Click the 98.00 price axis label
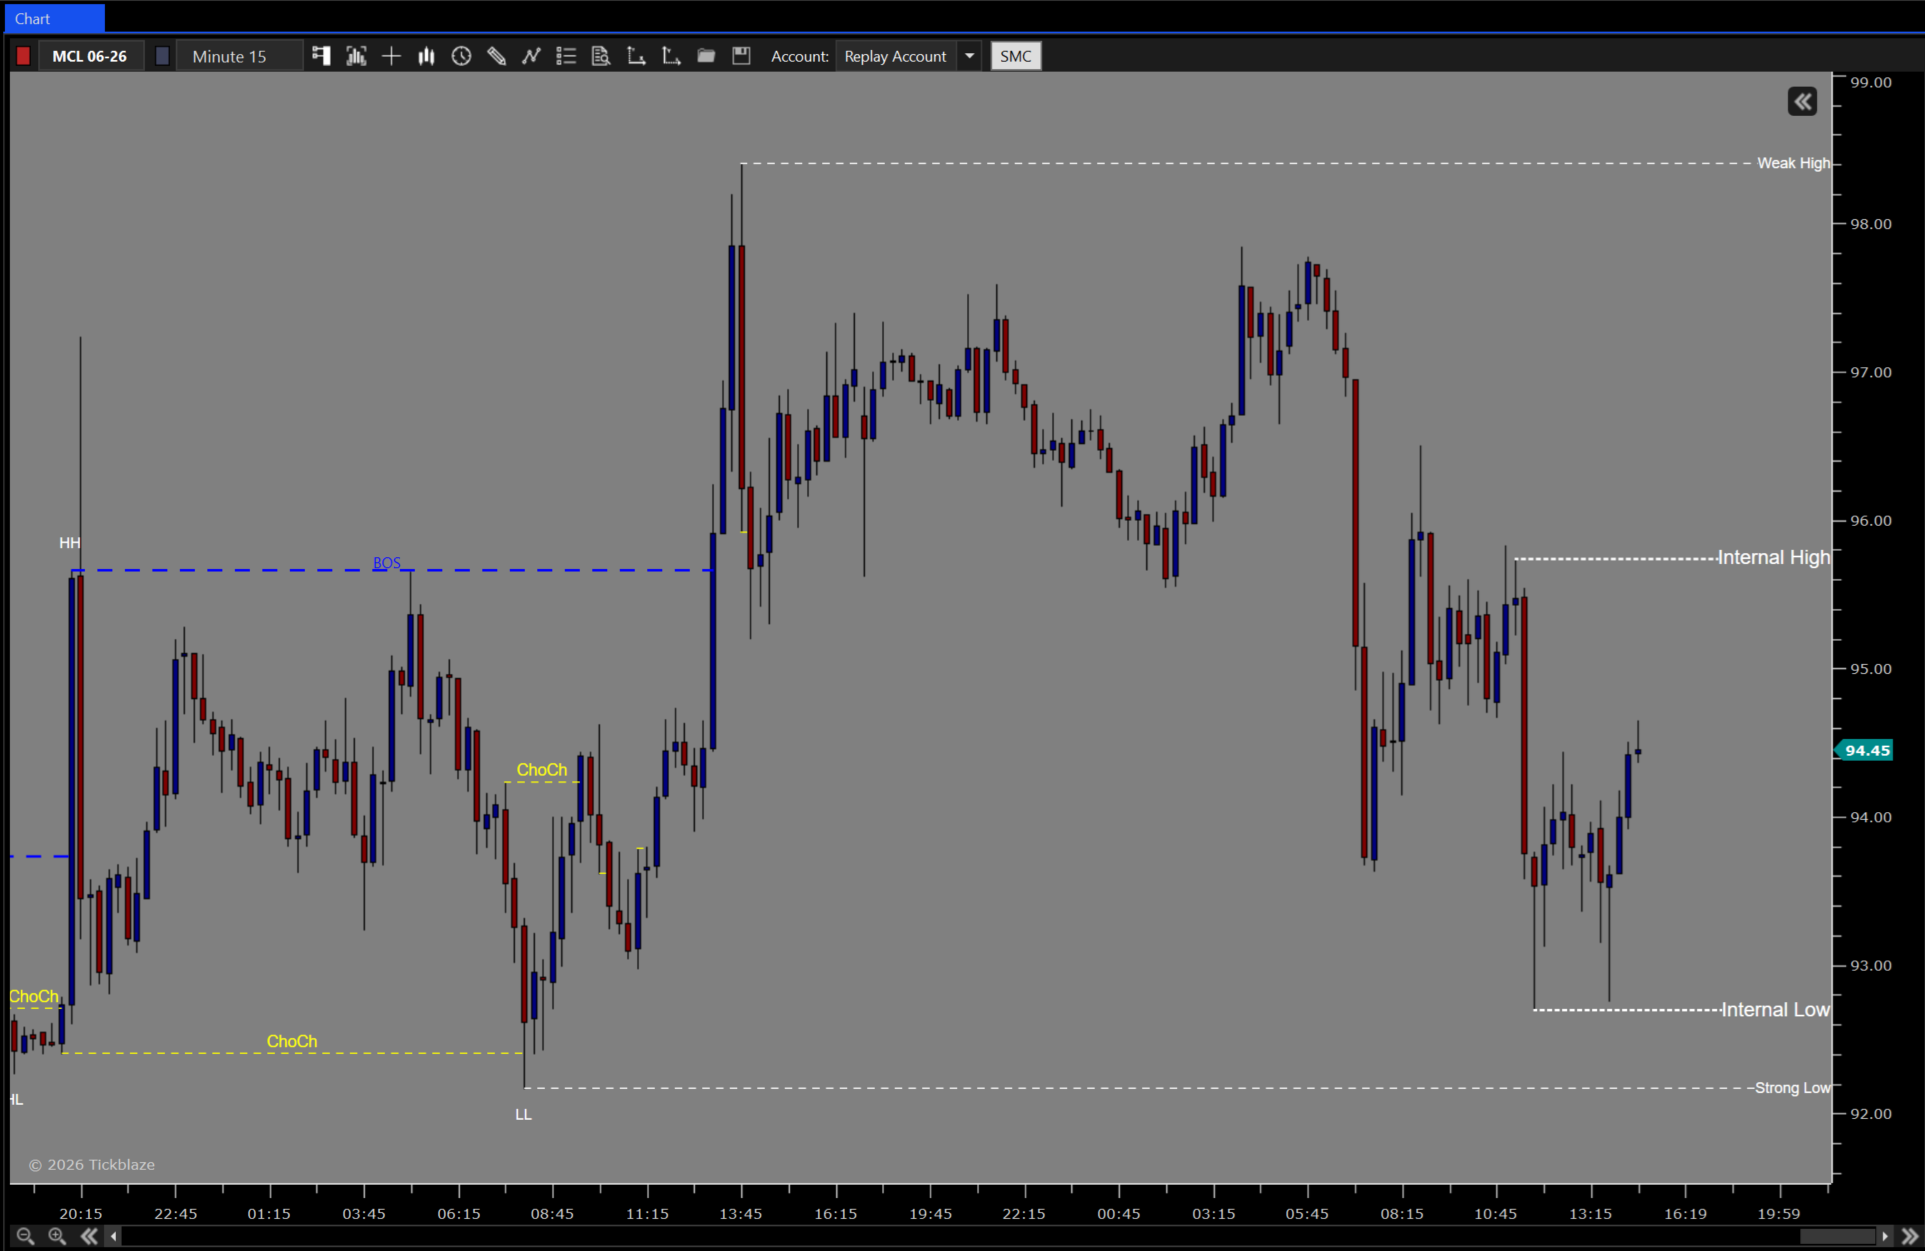Viewport: 1925px width, 1251px height. (1870, 224)
